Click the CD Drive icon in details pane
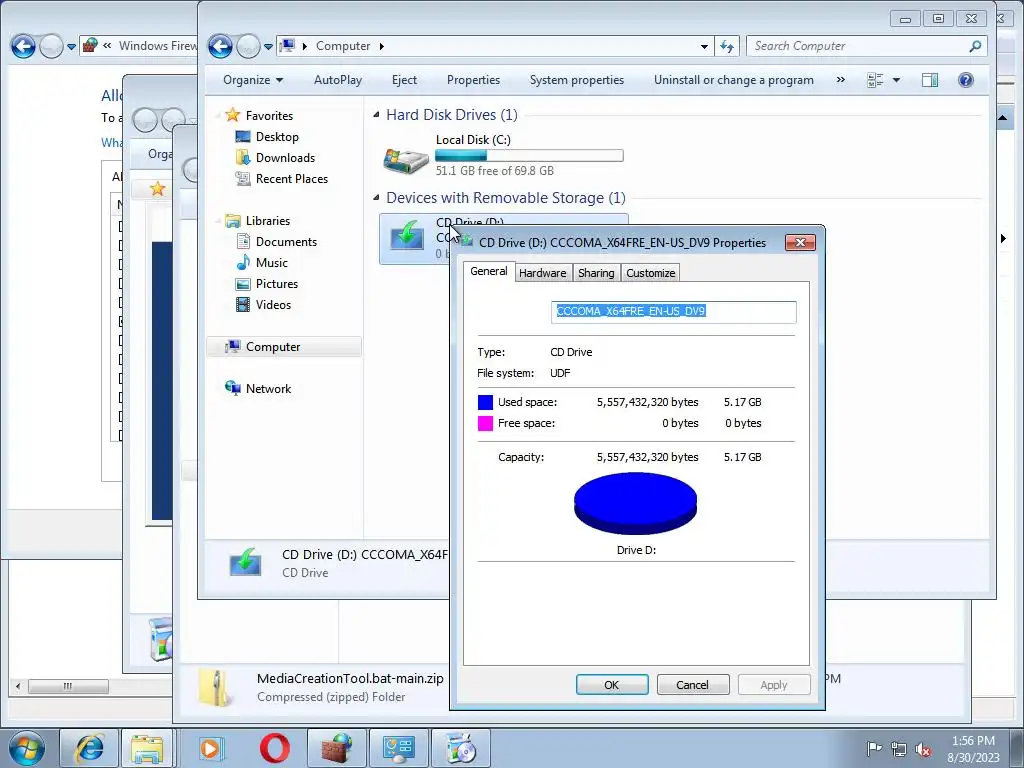Viewport: 1024px width, 768px height. (246, 564)
